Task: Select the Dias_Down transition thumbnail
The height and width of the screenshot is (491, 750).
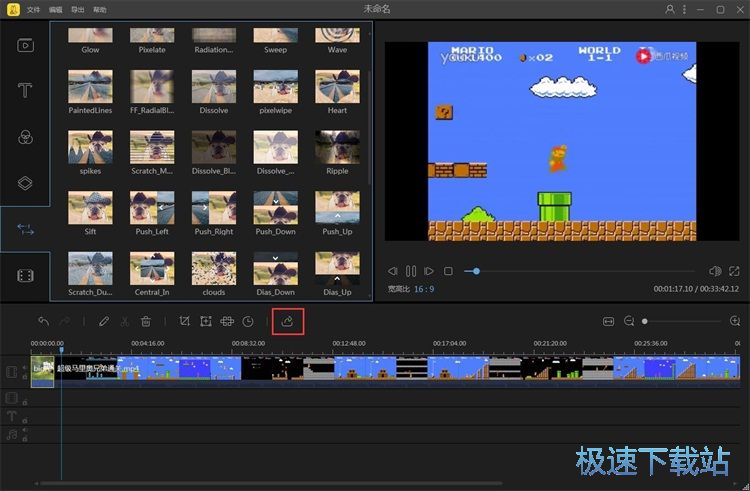Action: point(276,269)
